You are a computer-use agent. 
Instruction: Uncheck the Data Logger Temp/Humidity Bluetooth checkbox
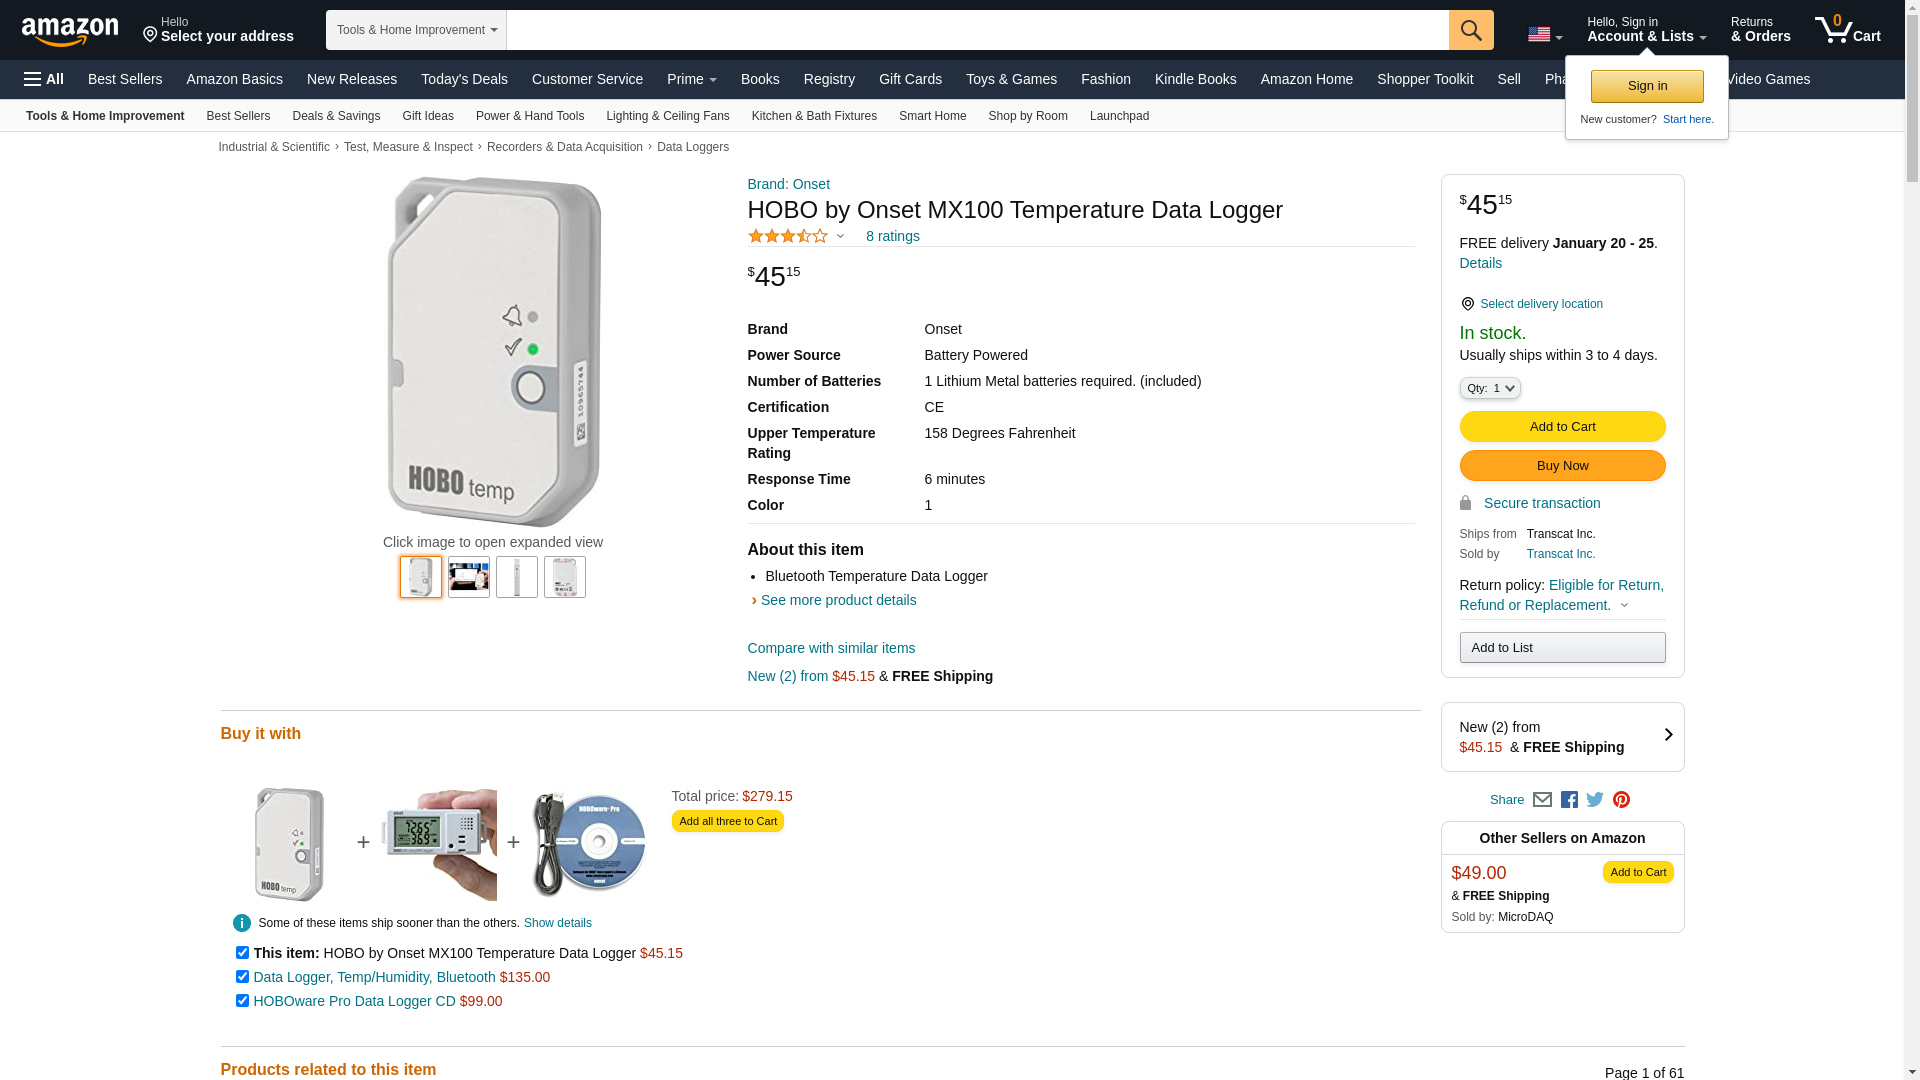click(242, 976)
